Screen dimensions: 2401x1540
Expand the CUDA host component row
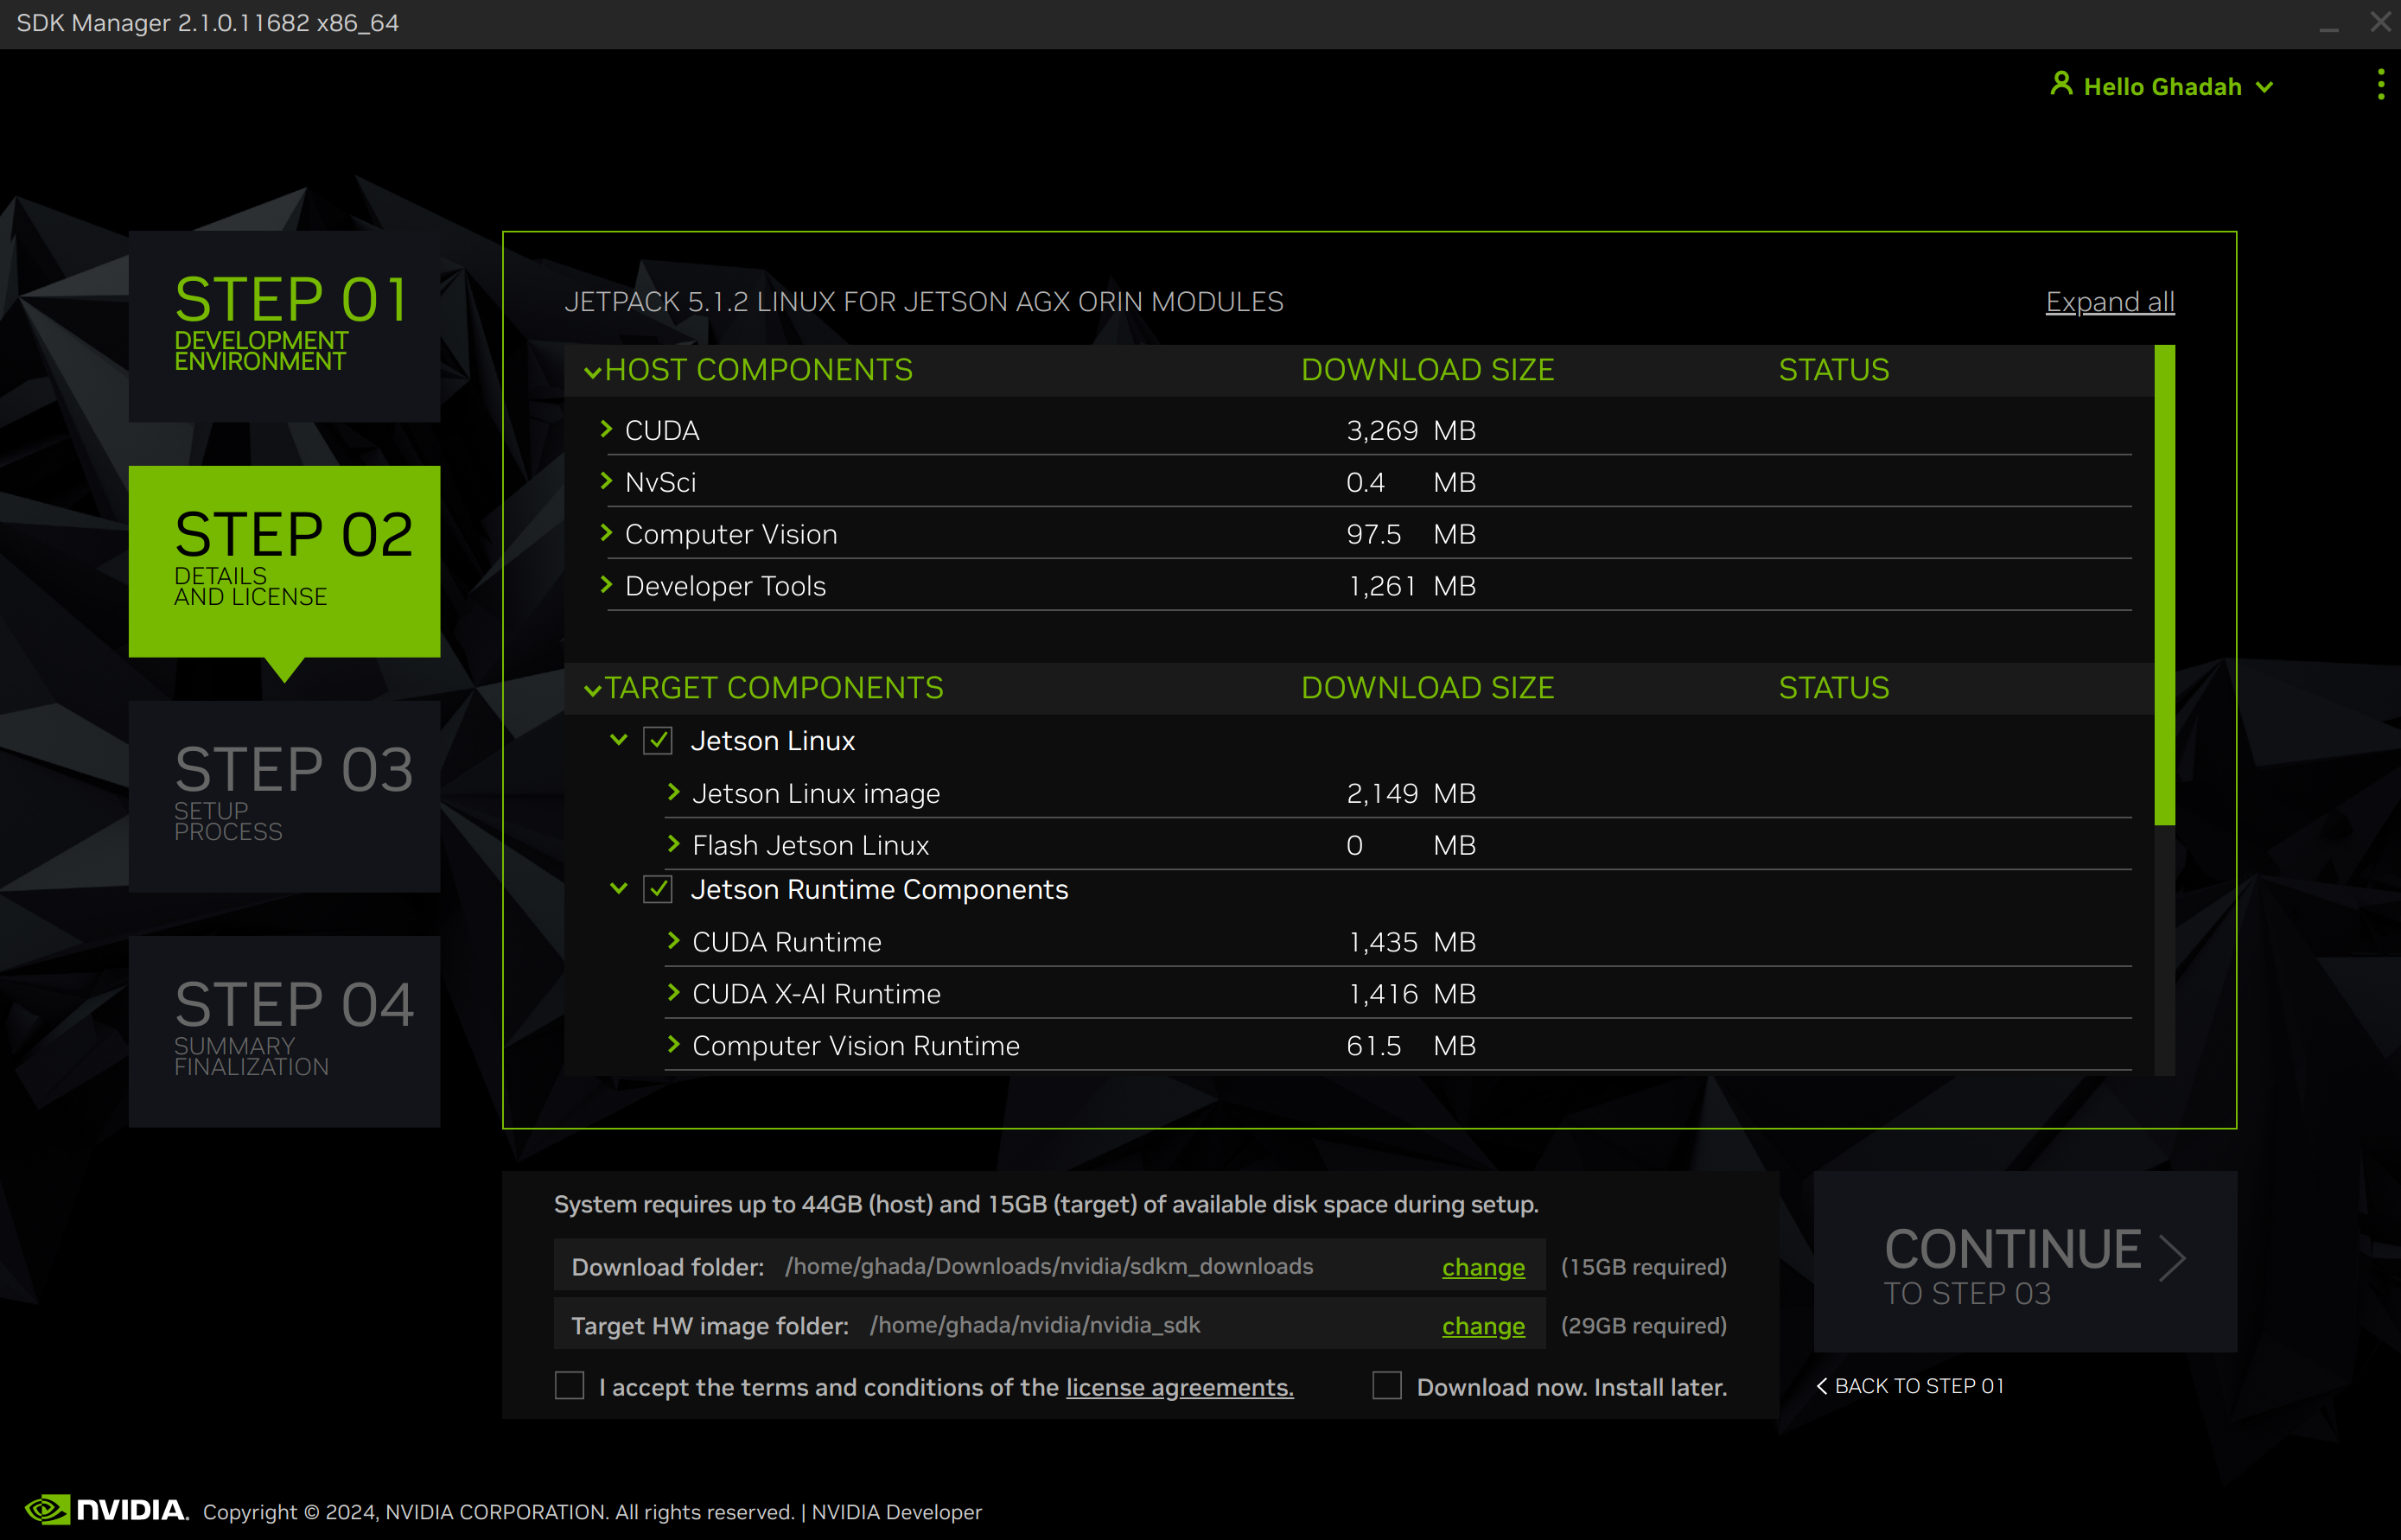tap(606, 429)
